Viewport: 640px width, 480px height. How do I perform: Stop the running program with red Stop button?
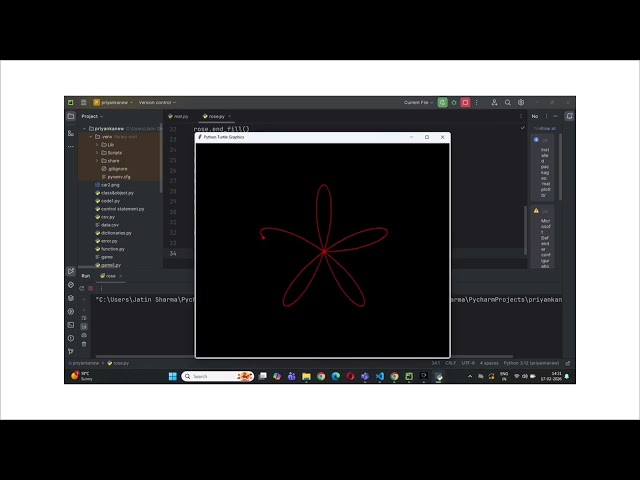pos(465,102)
